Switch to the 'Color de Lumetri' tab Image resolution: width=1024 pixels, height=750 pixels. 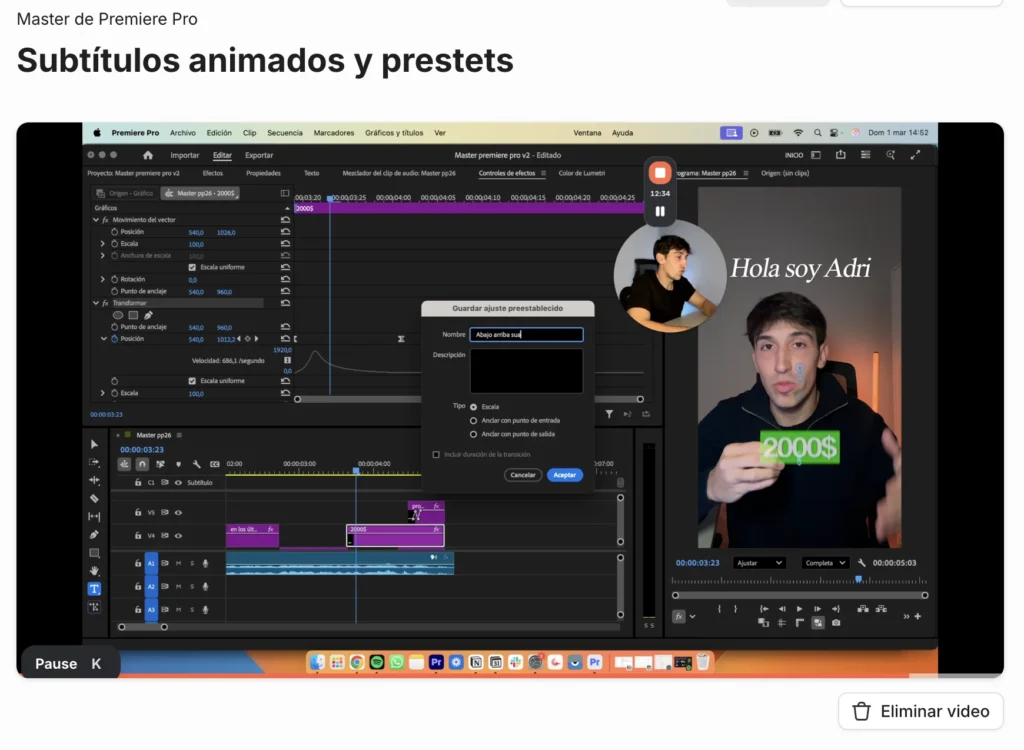click(x=581, y=173)
